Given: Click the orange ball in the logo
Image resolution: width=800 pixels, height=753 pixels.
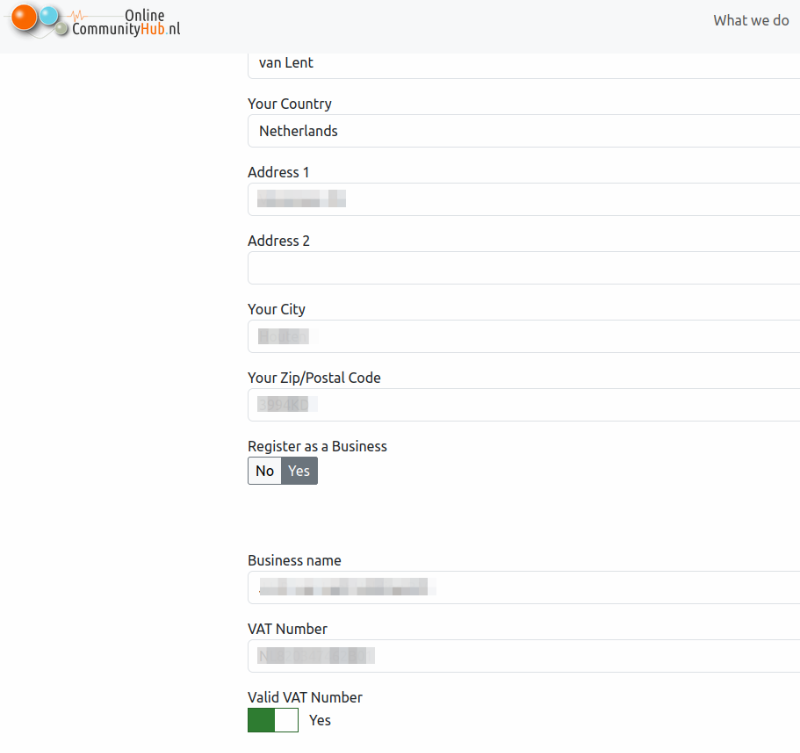Looking at the screenshot, I should click(x=24, y=17).
